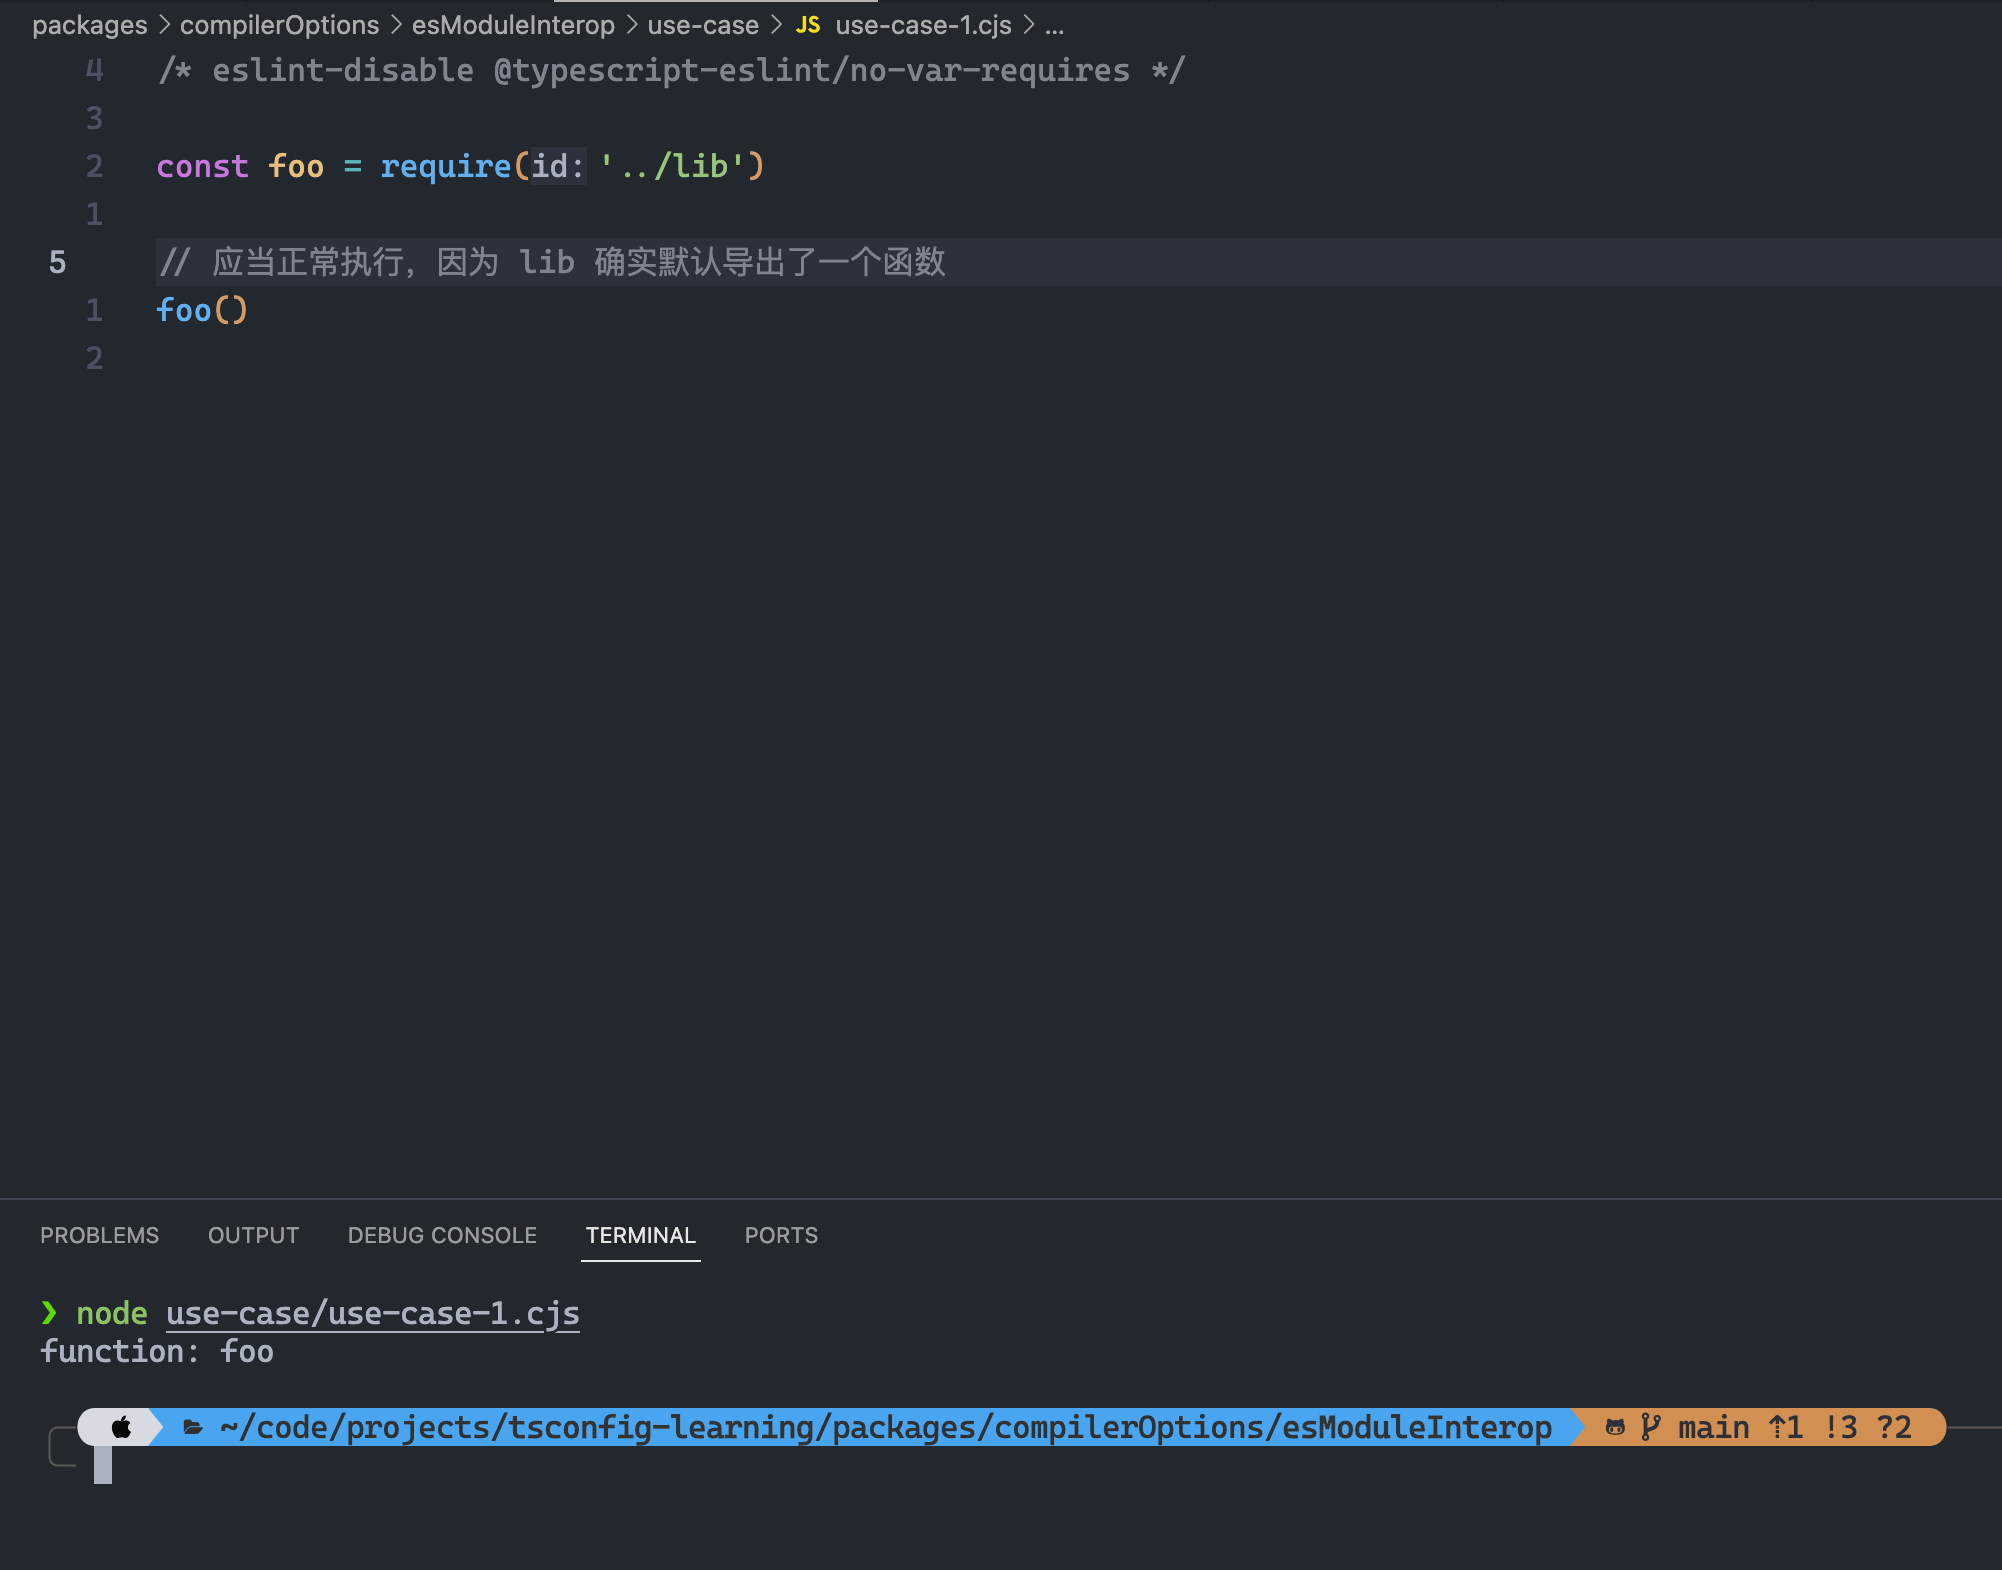Click the 'packages' breadcrumb segment

click(89, 25)
